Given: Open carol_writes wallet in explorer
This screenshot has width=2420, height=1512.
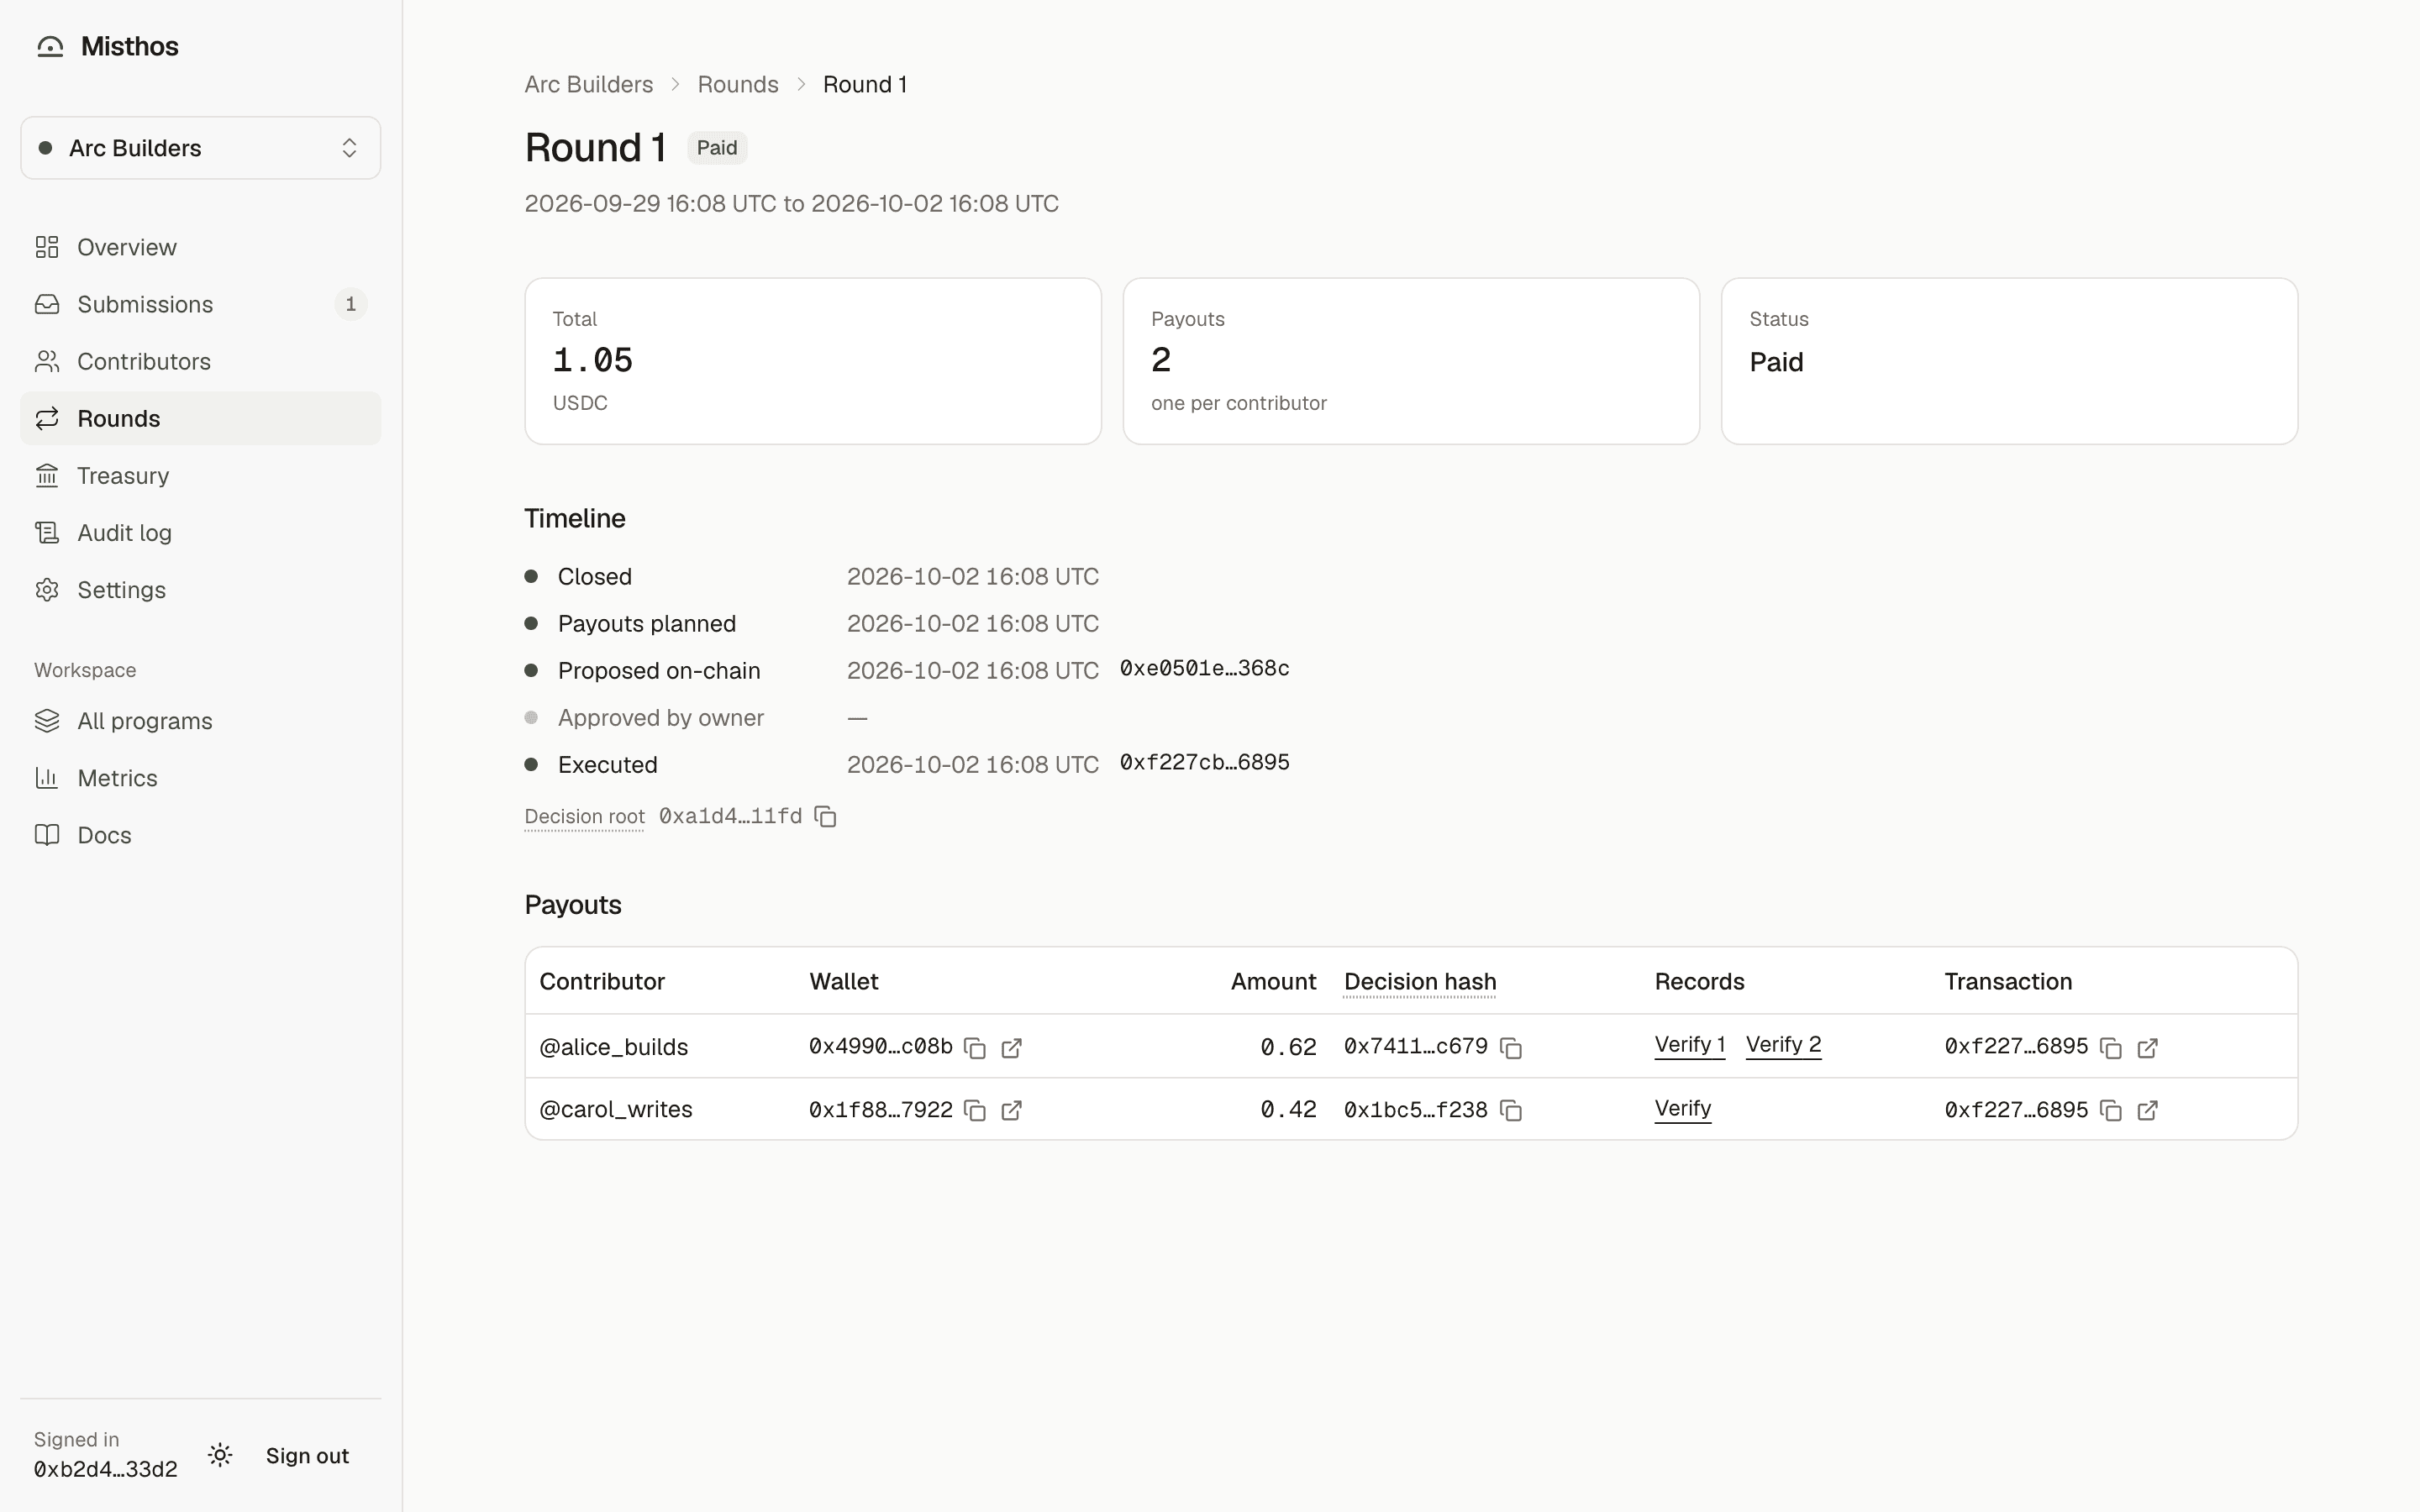Looking at the screenshot, I should tap(1011, 1111).
